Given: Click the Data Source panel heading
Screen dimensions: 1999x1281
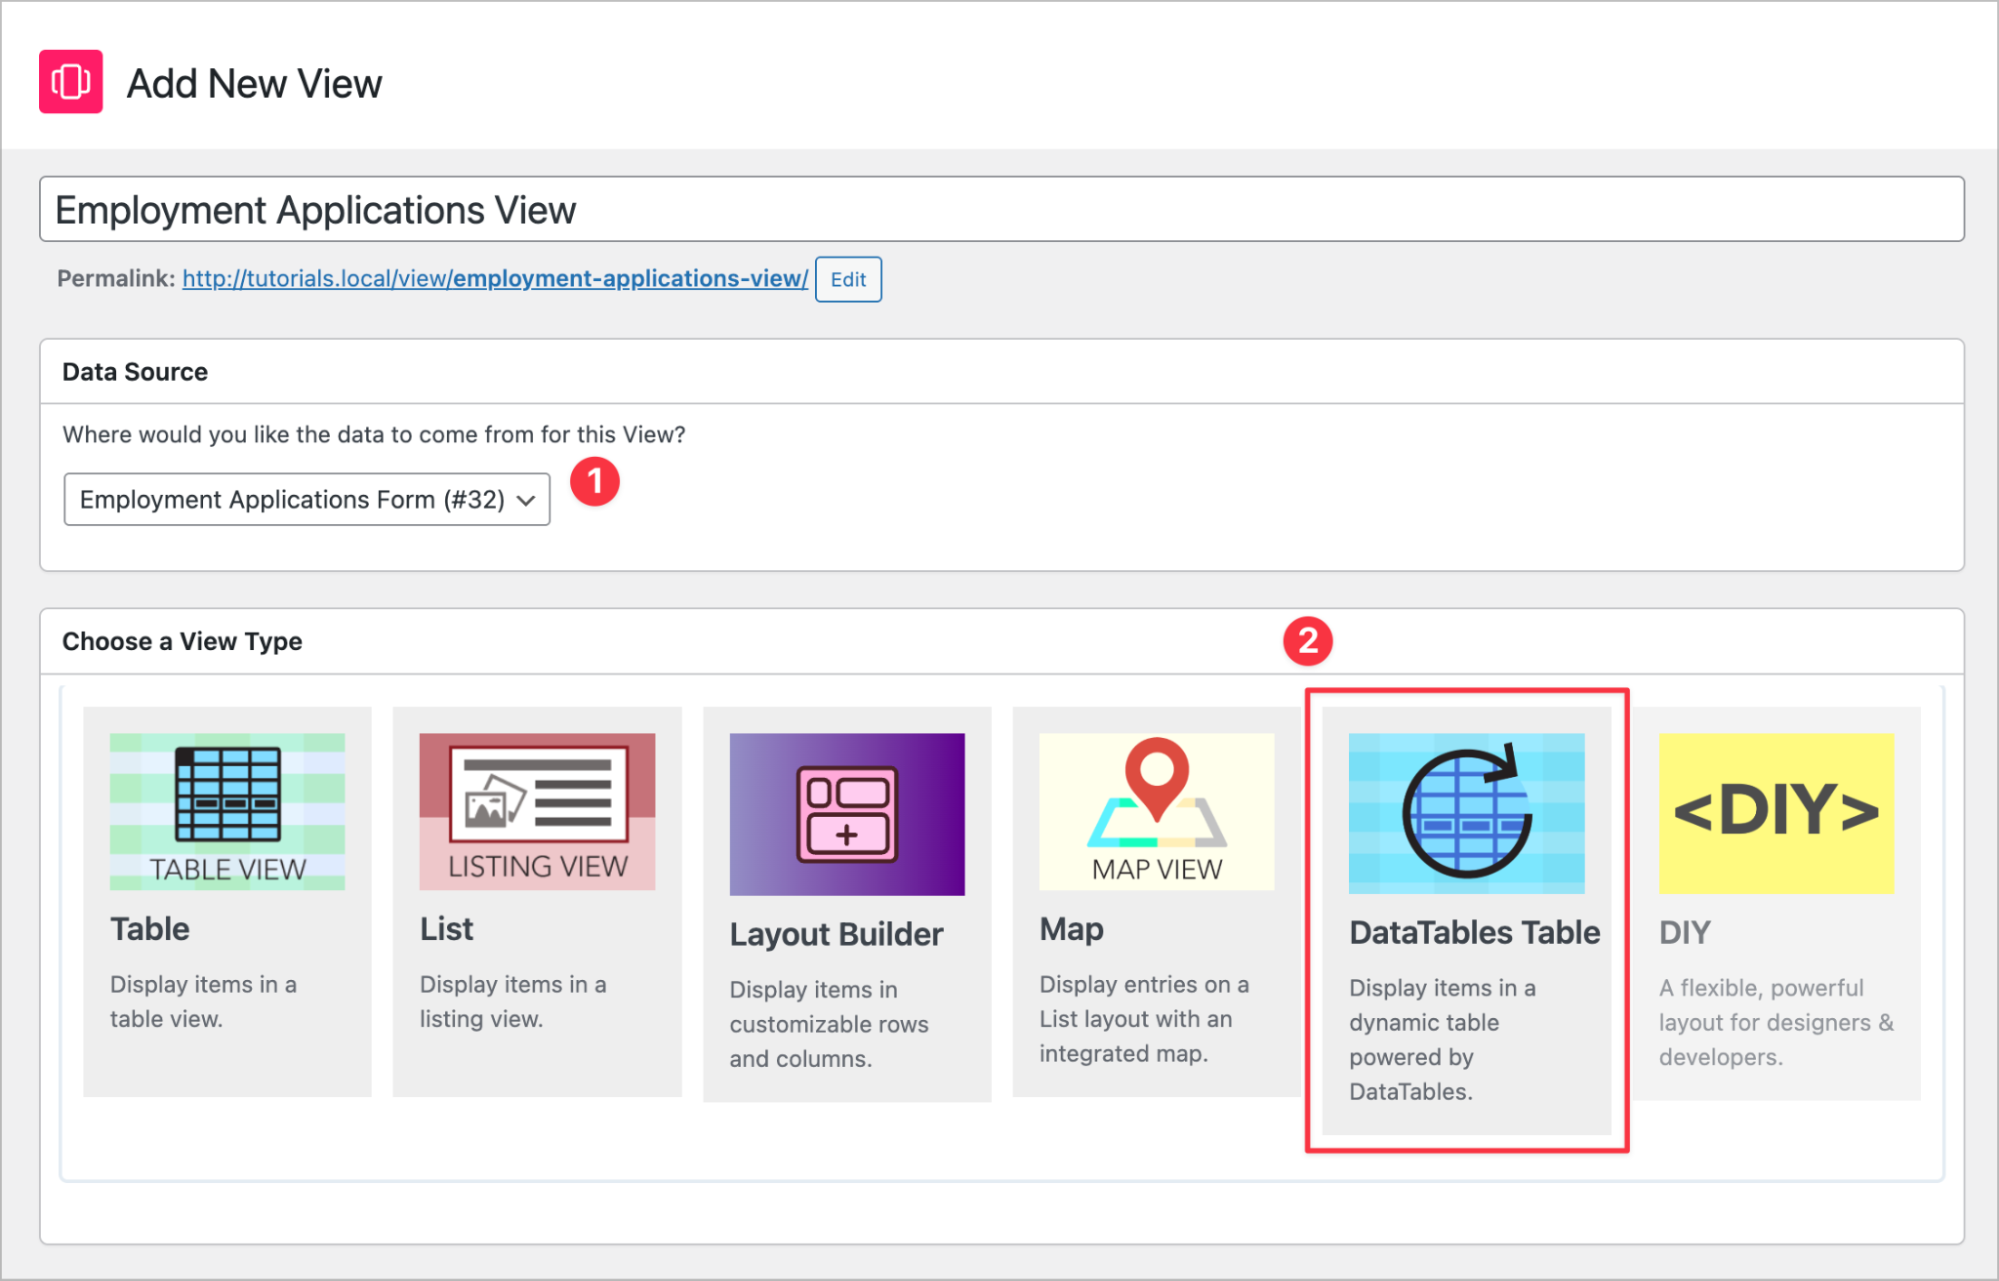Looking at the screenshot, I should point(135,372).
